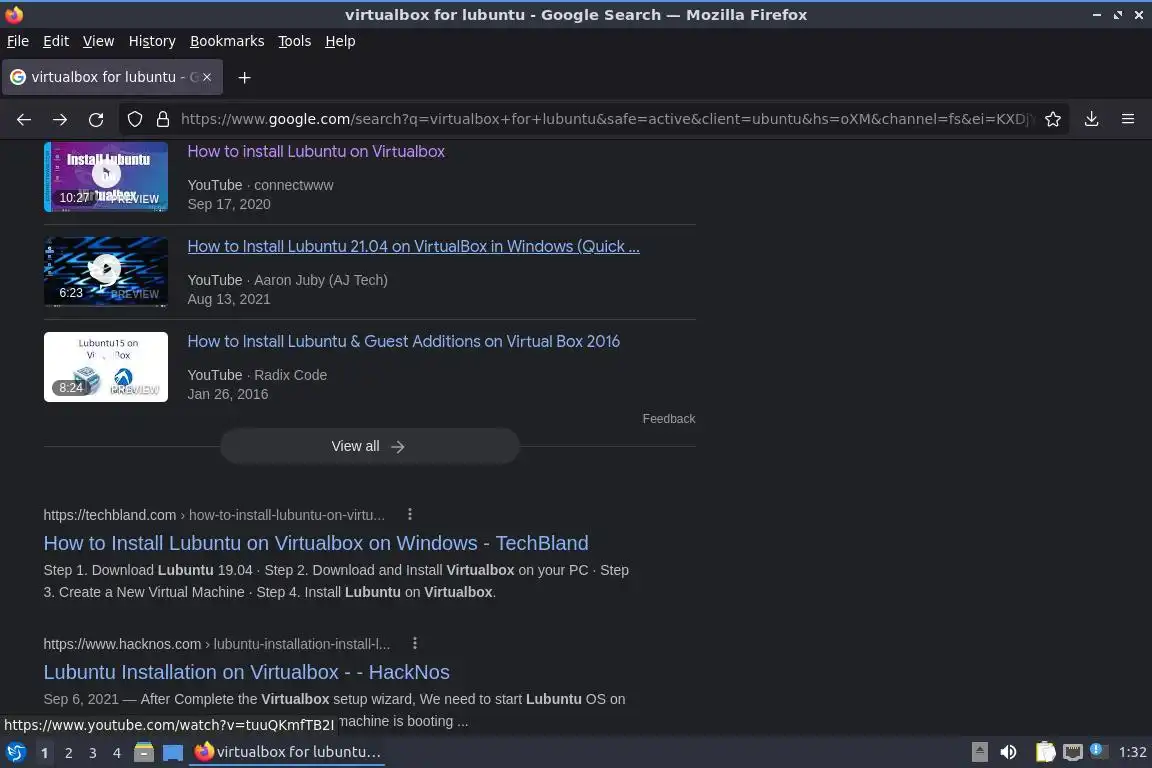This screenshot has height=768, width=1152.
Task: Open the three-dot menu beside techbland.com
Action: [x=410, y=514]
